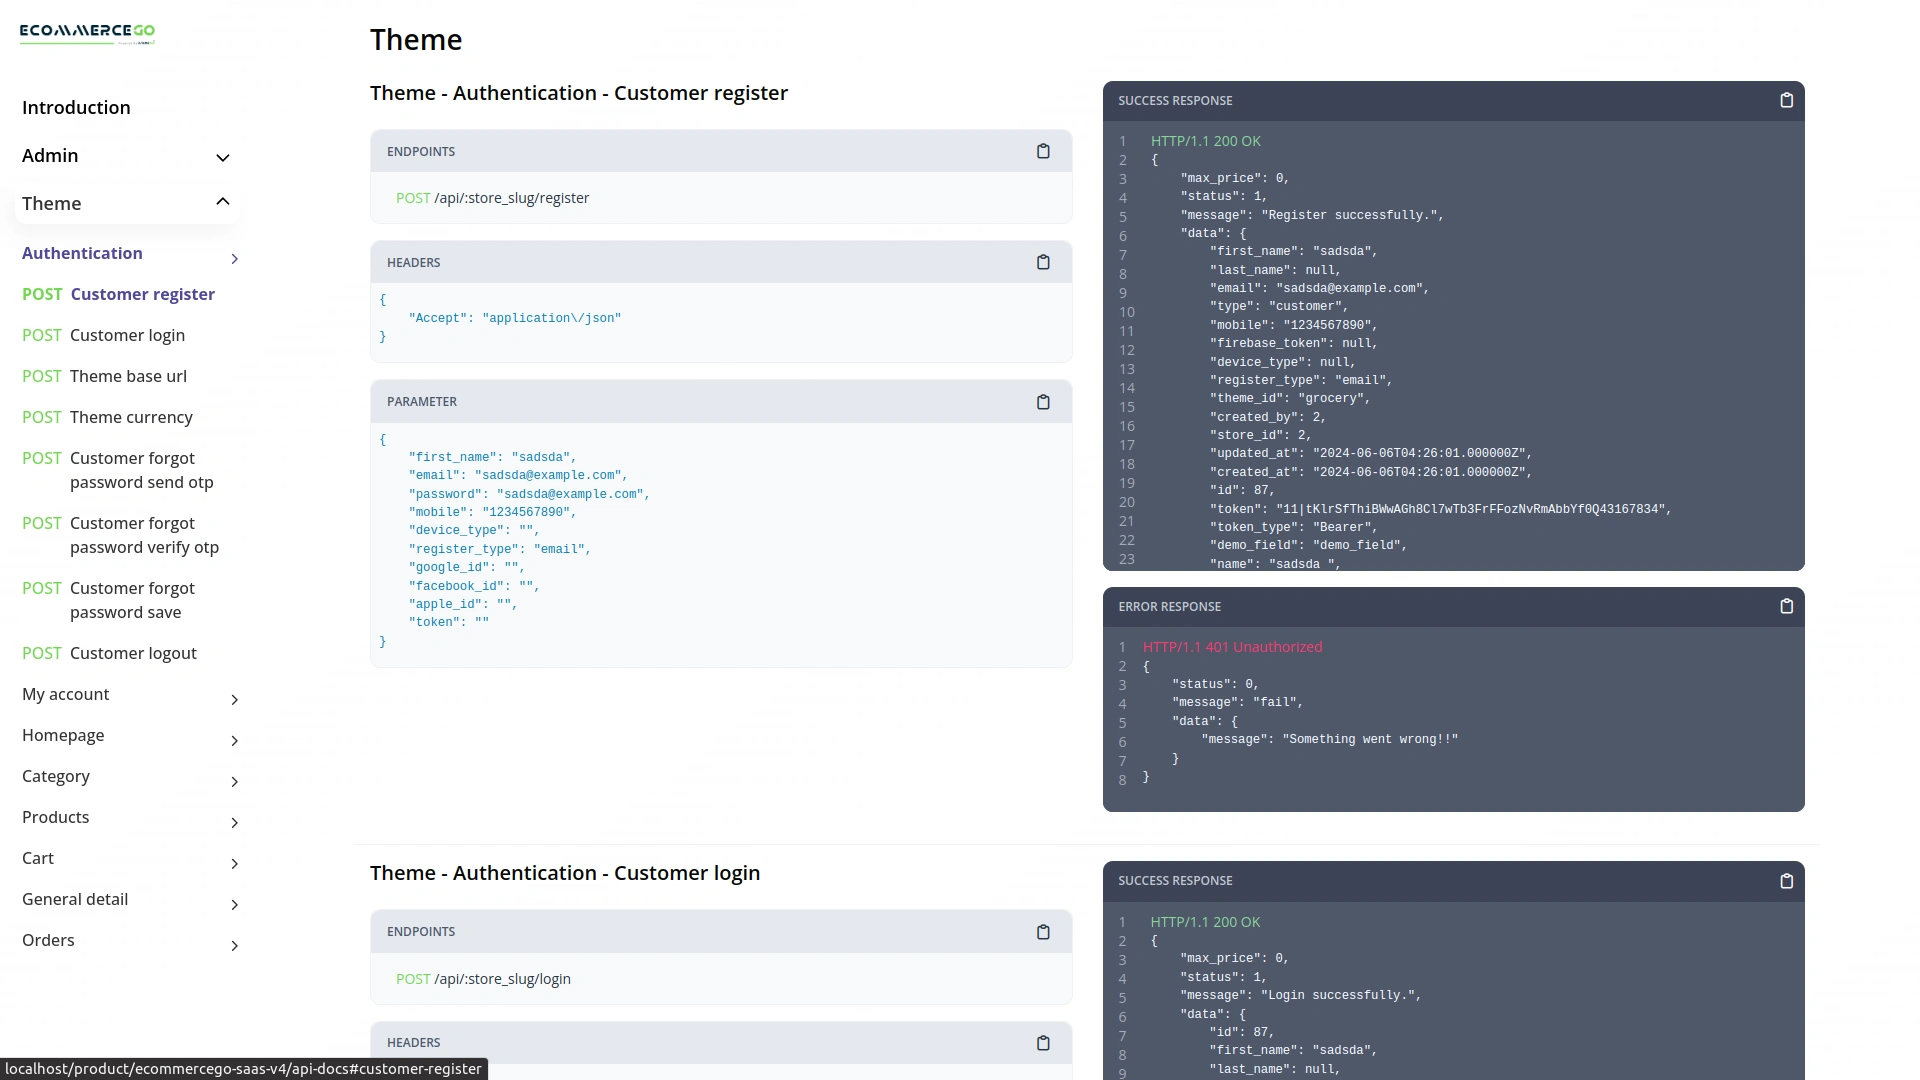This screenshot has width=1920, height=1080.
Task: Open Customer logout endpoint link
Action: pos(132,653)
